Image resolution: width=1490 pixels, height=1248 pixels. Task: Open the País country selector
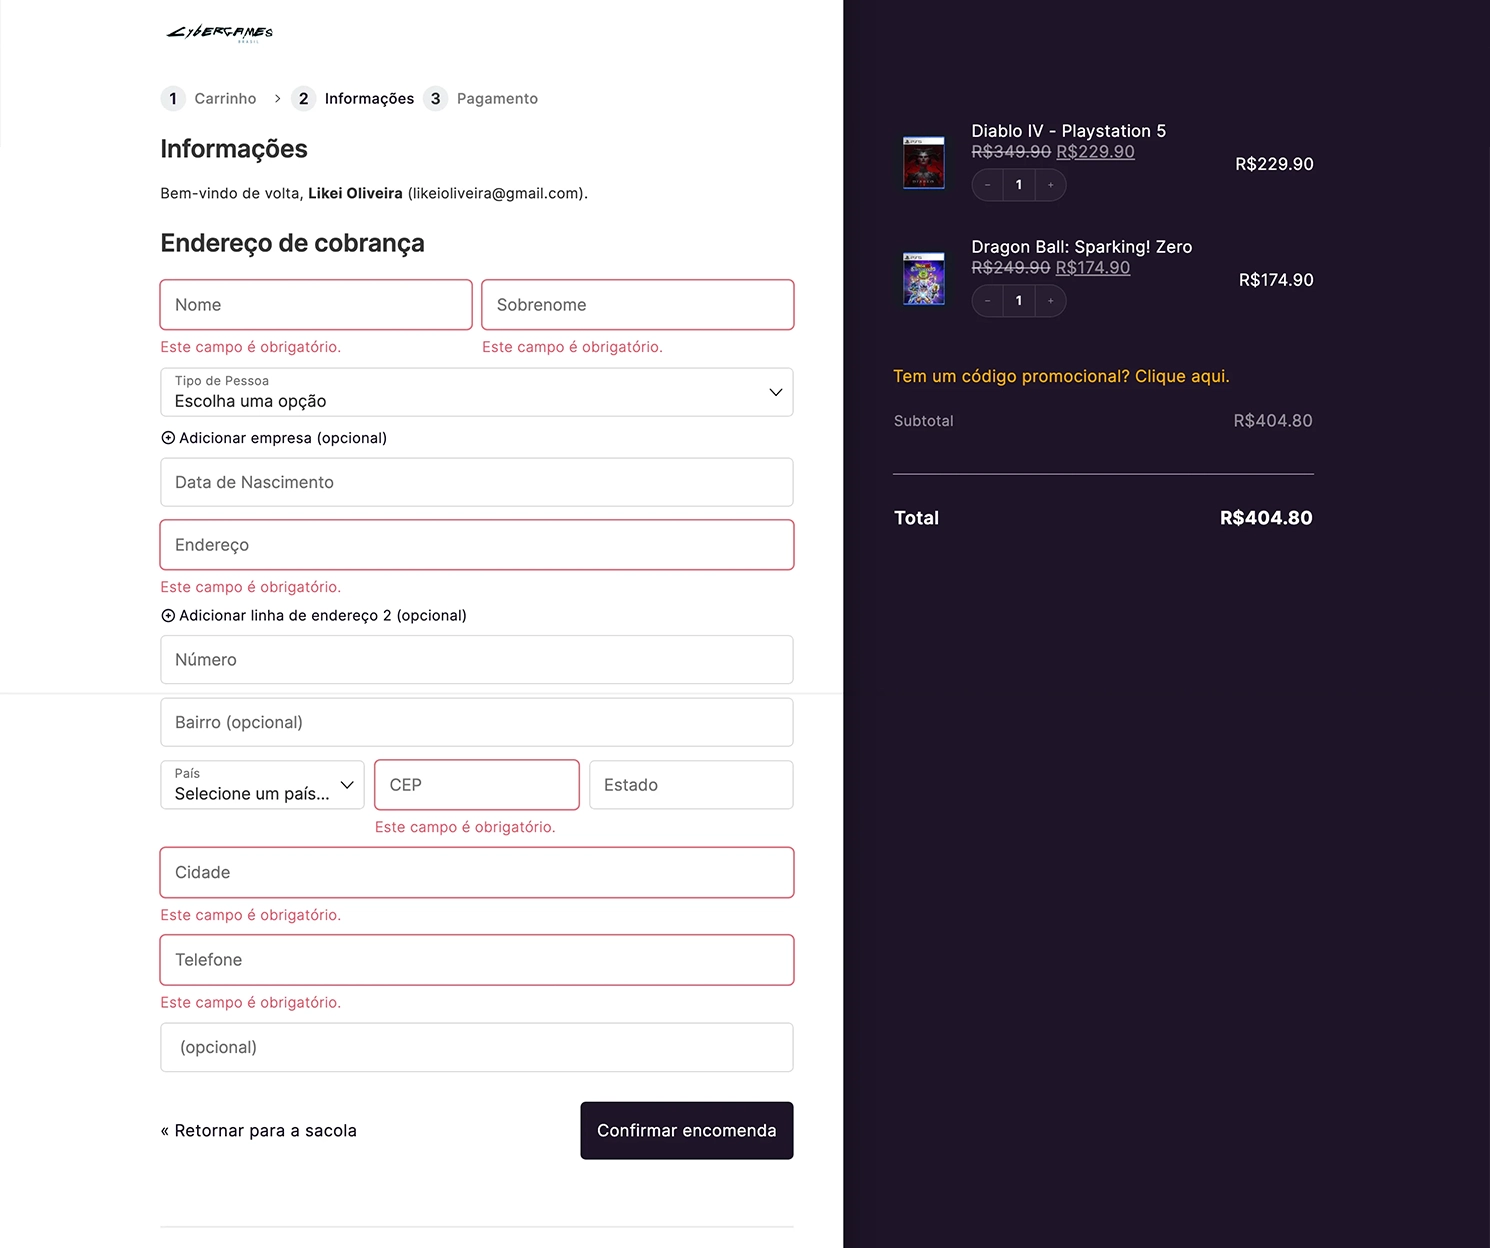coord(262,785)
